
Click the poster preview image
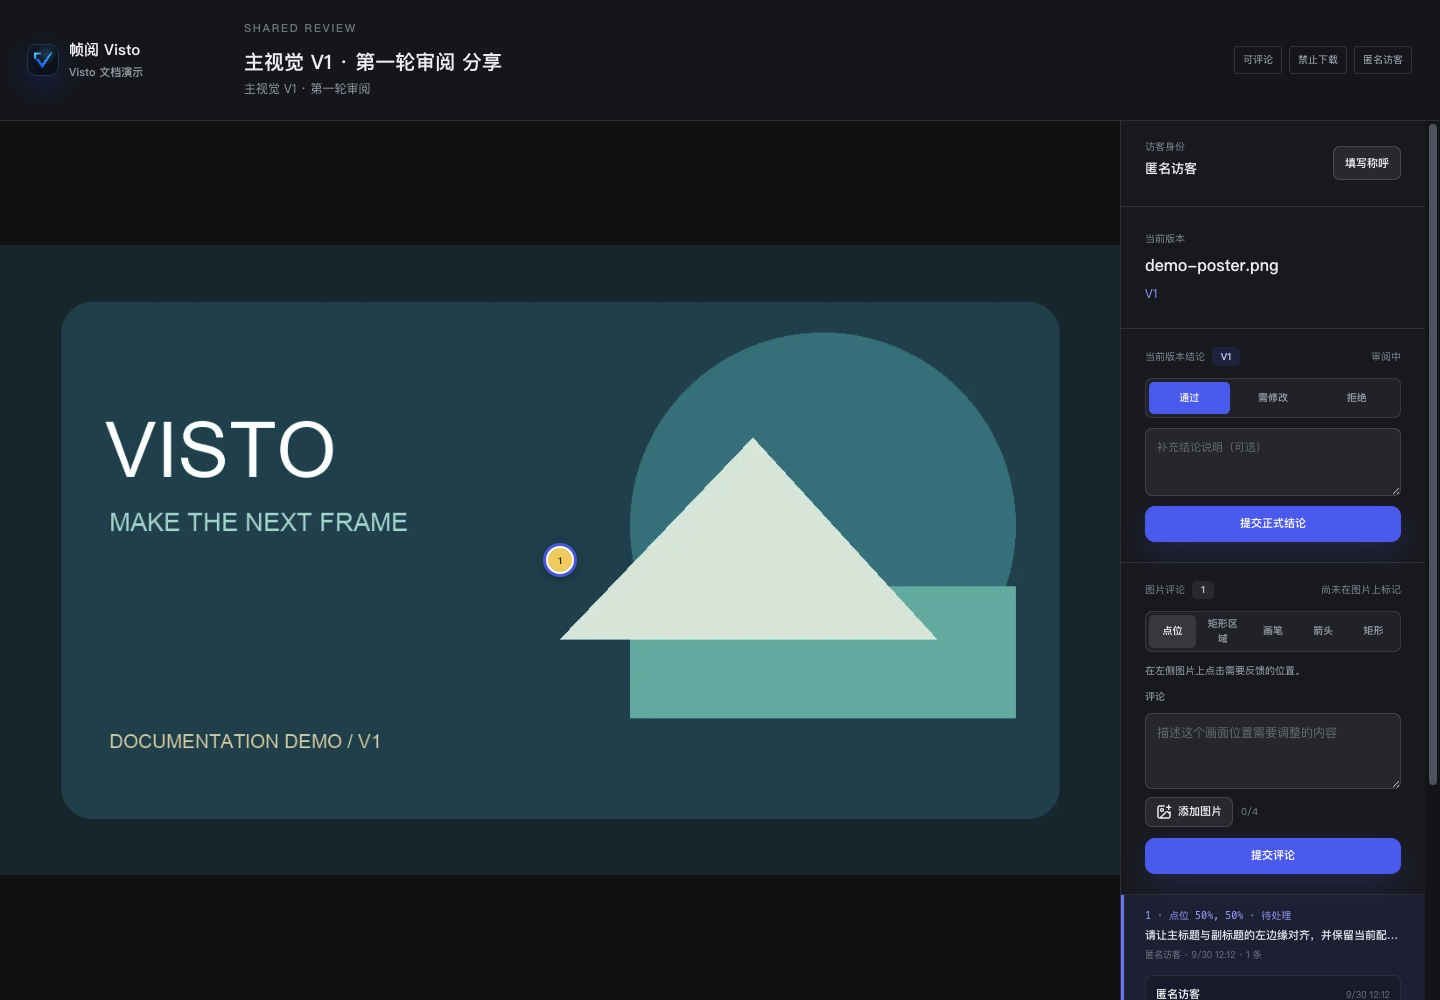(x=560, y=560)
